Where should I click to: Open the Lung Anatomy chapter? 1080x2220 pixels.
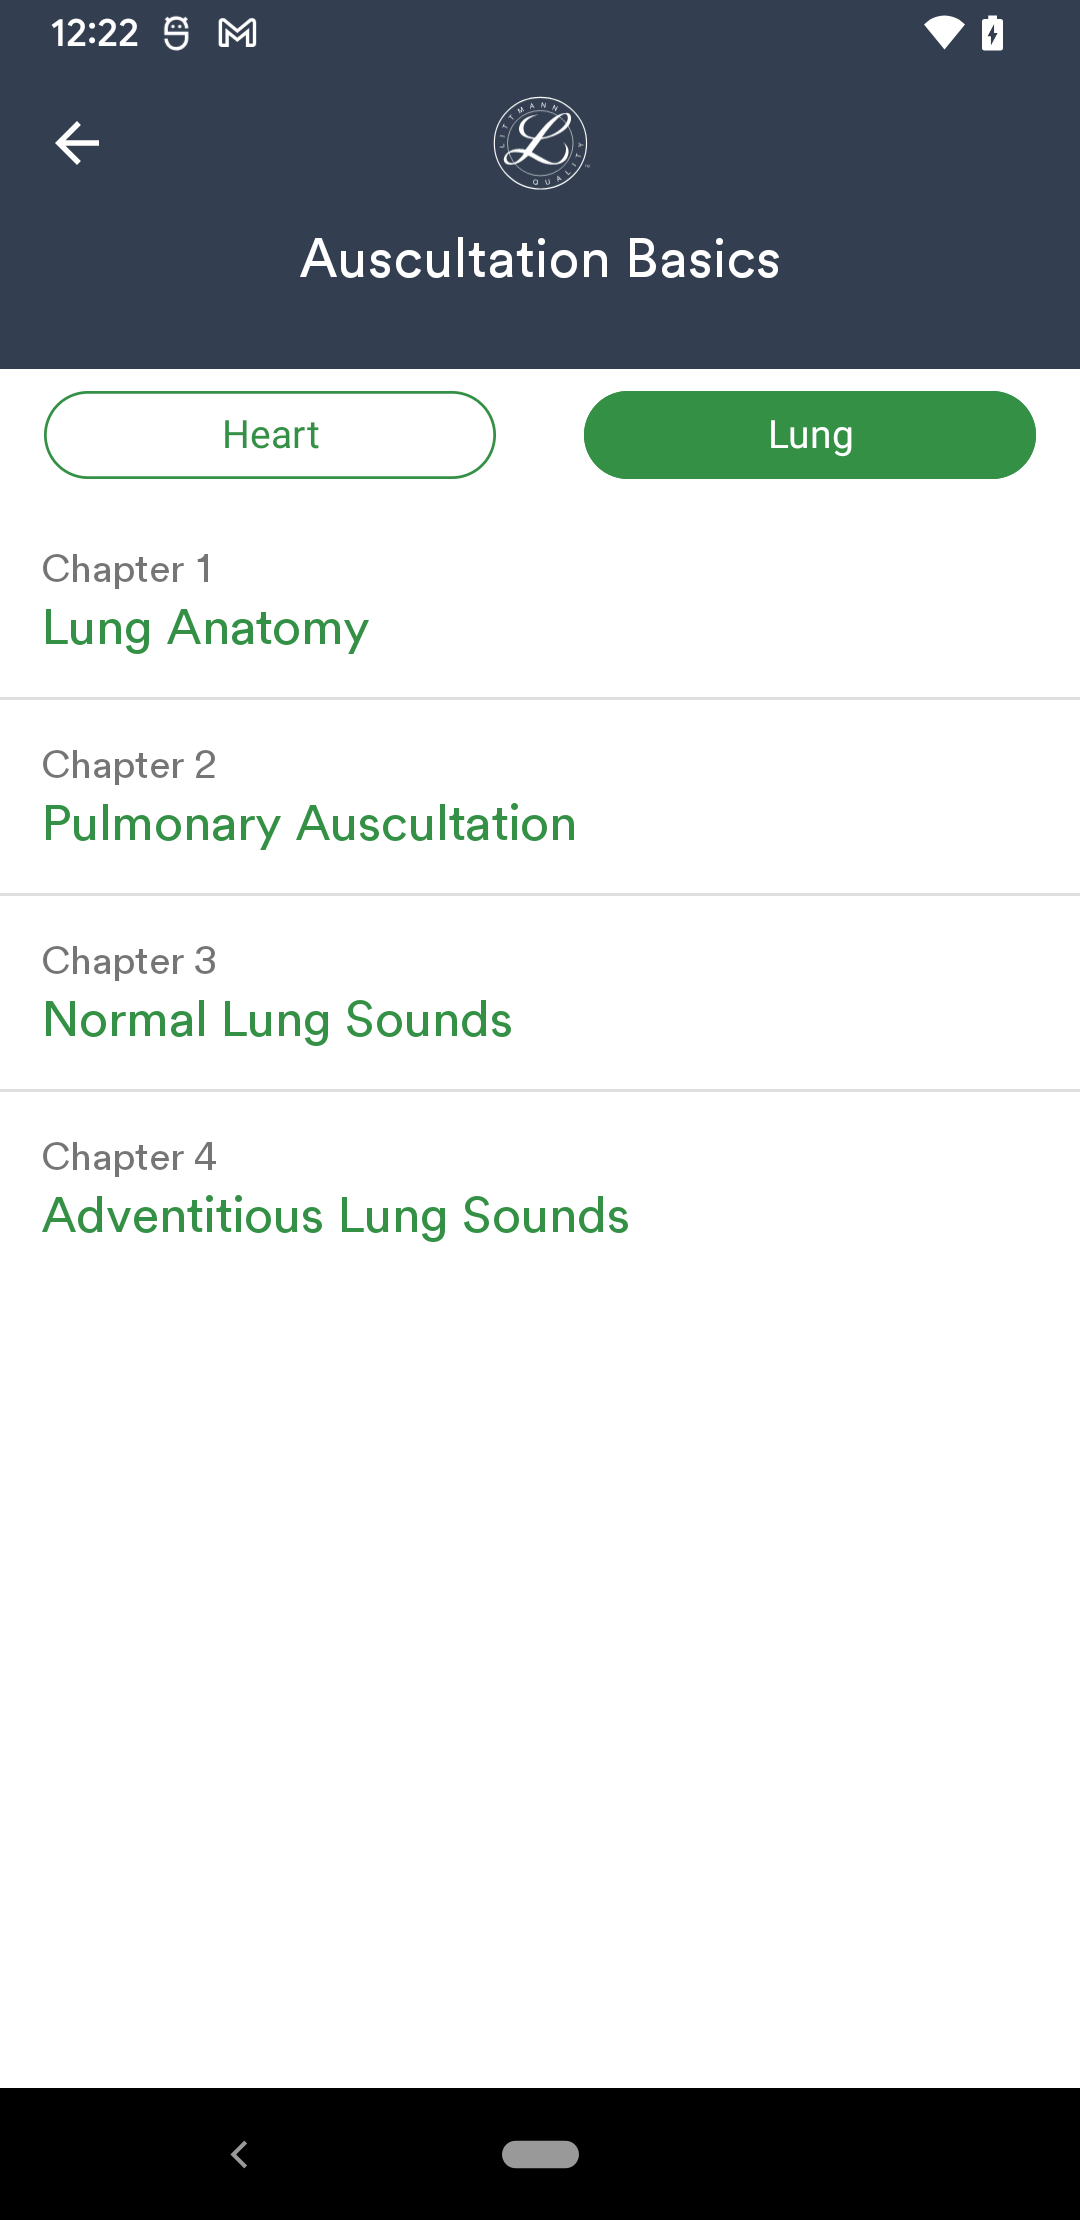(540, 600)
